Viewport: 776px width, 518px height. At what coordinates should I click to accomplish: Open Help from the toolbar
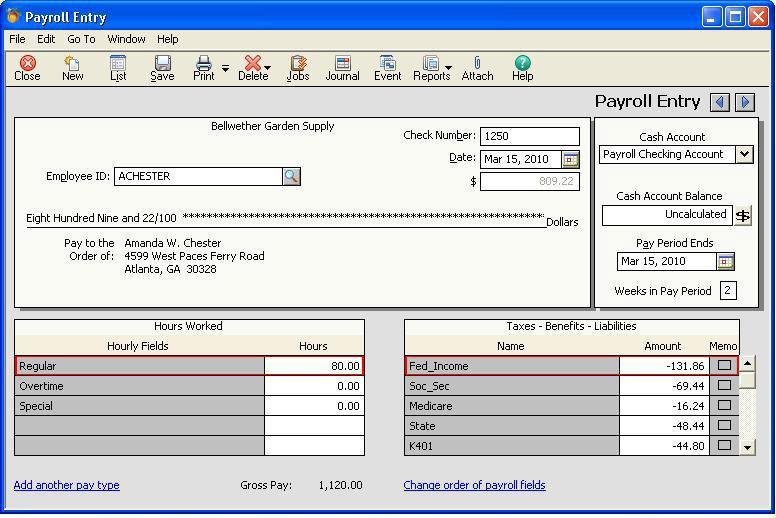pyautogui.click(x=523, y=68)
